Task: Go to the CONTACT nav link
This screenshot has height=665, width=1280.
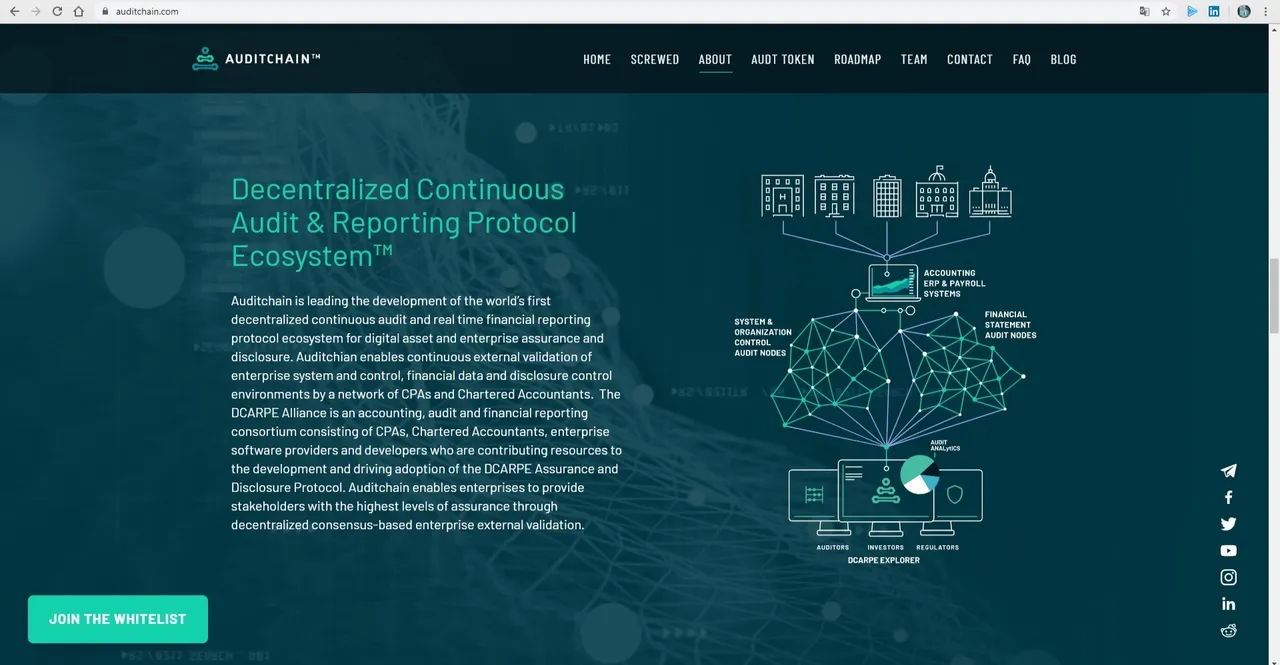Action: [x=970, y=59]
